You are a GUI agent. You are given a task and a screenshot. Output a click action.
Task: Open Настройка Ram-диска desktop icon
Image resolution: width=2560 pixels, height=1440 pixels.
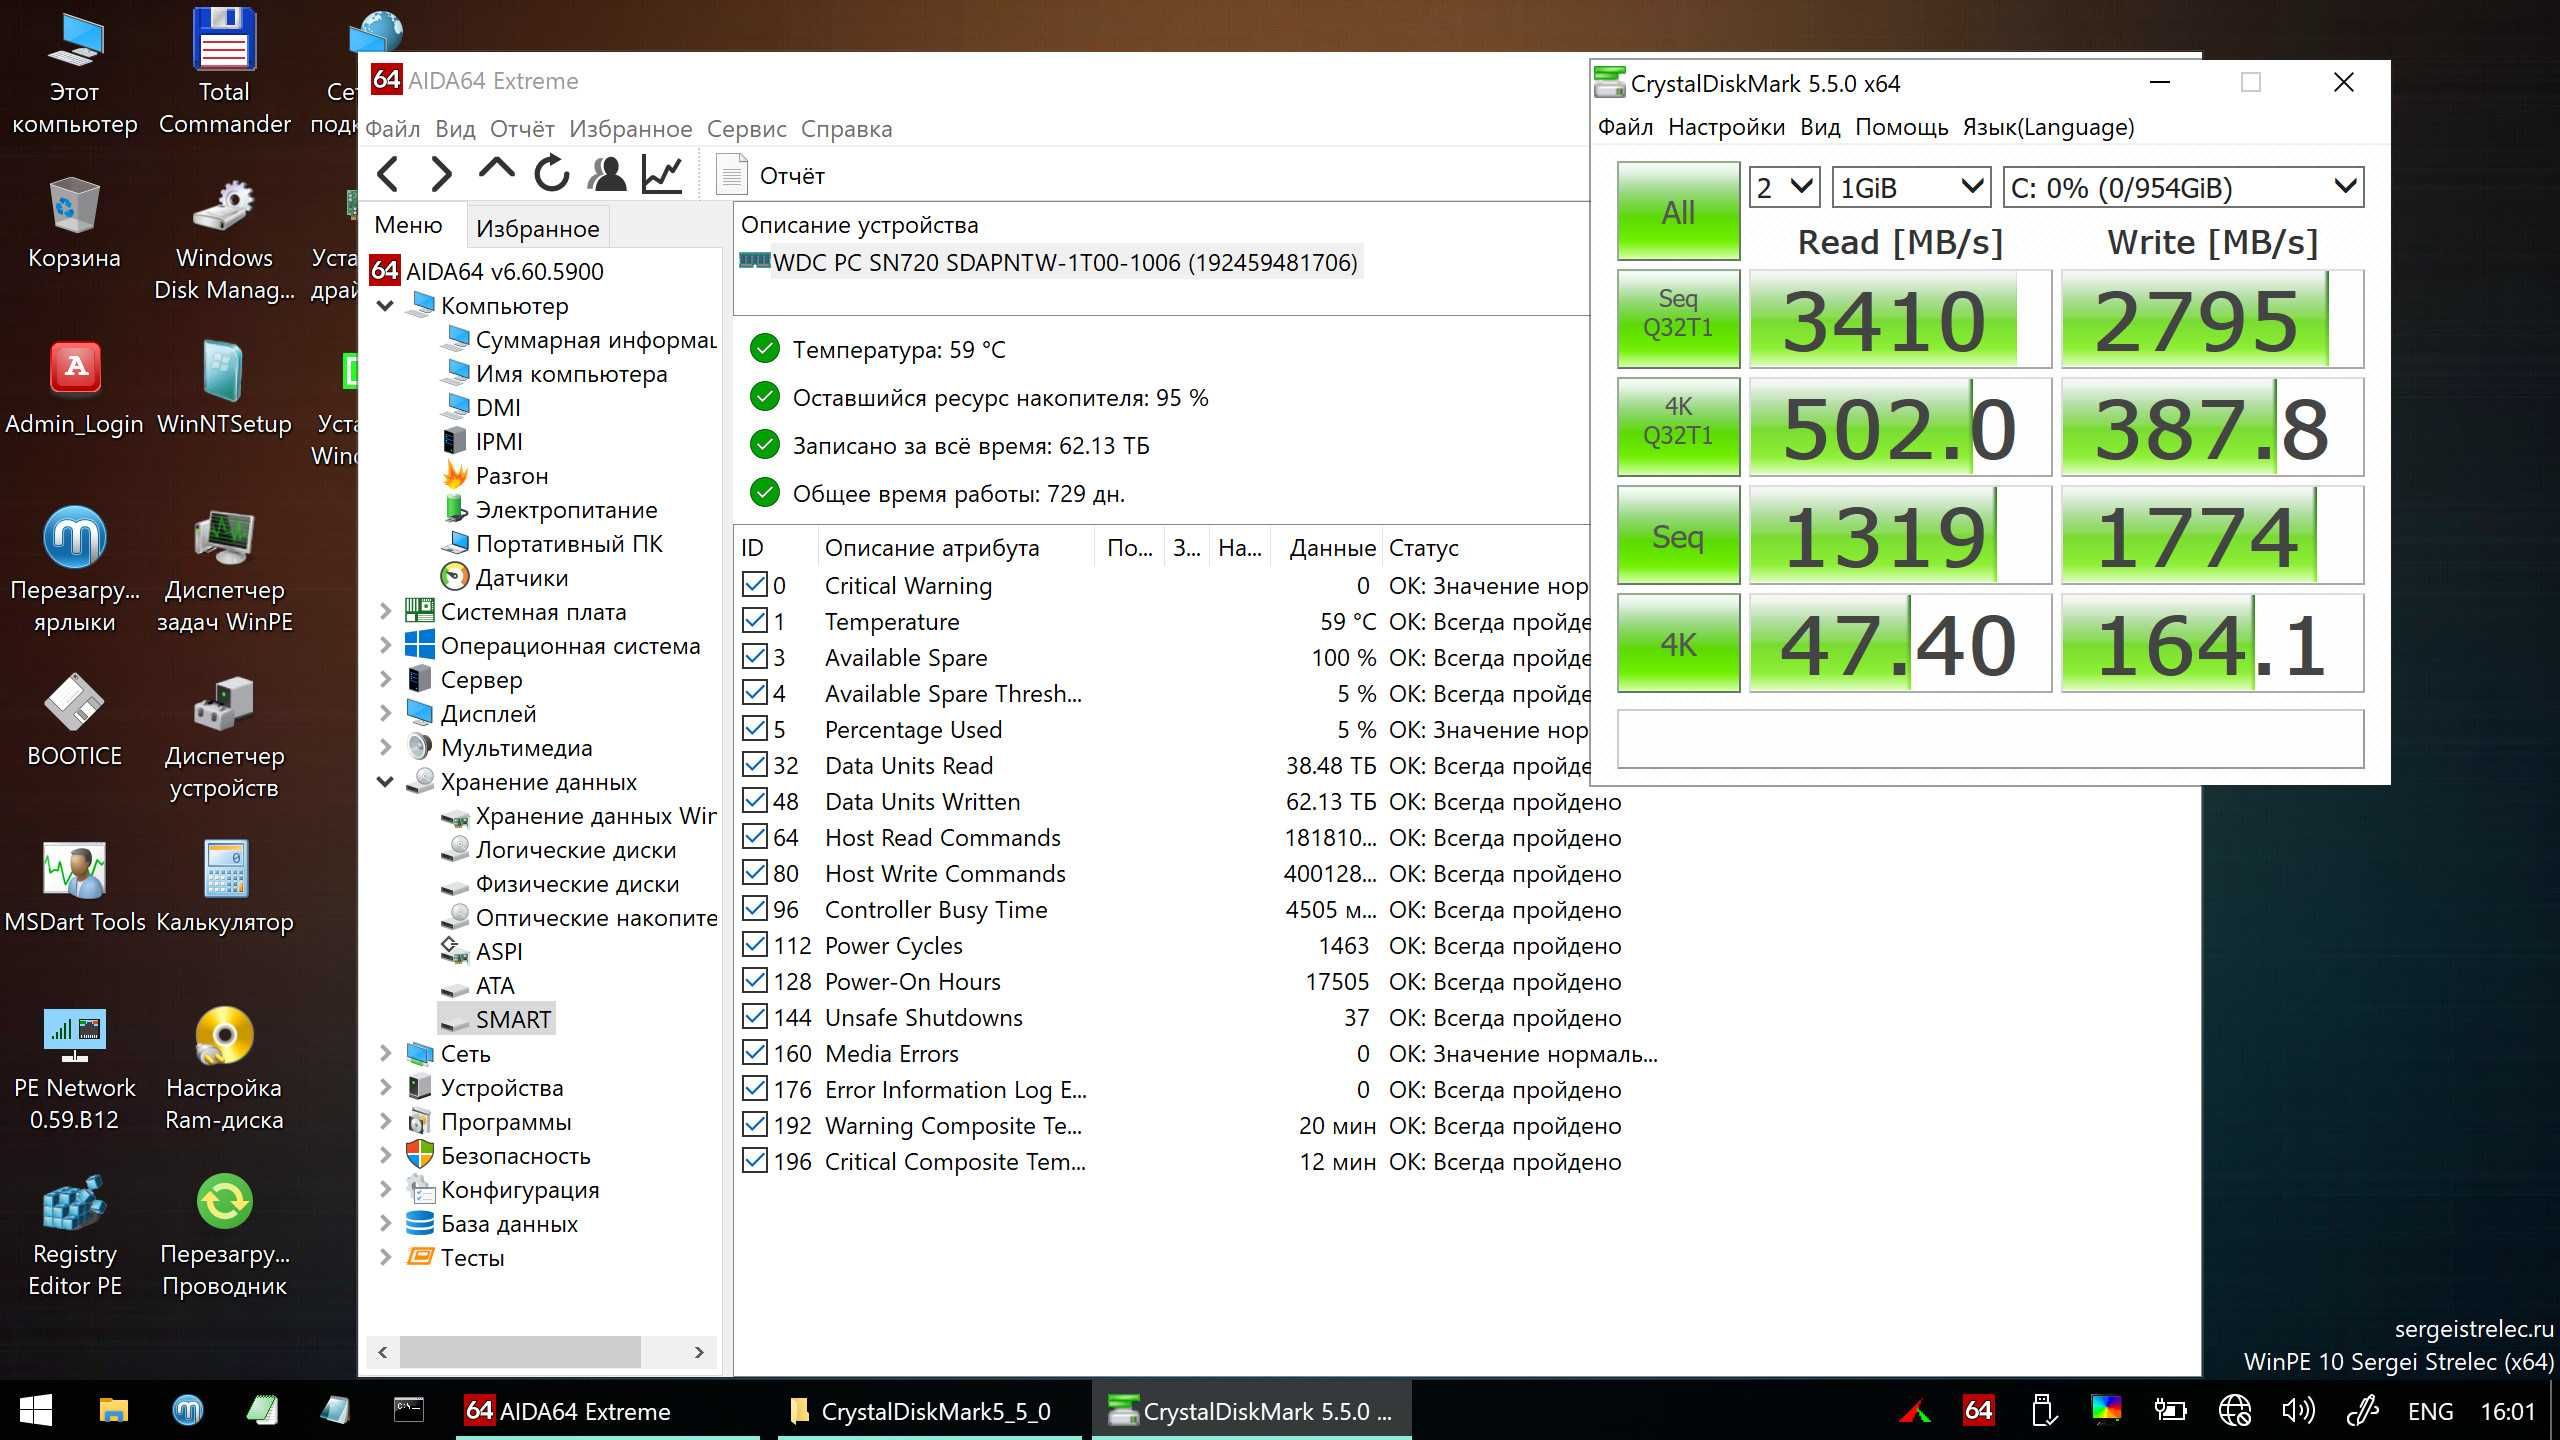[x=224, y=1070]
